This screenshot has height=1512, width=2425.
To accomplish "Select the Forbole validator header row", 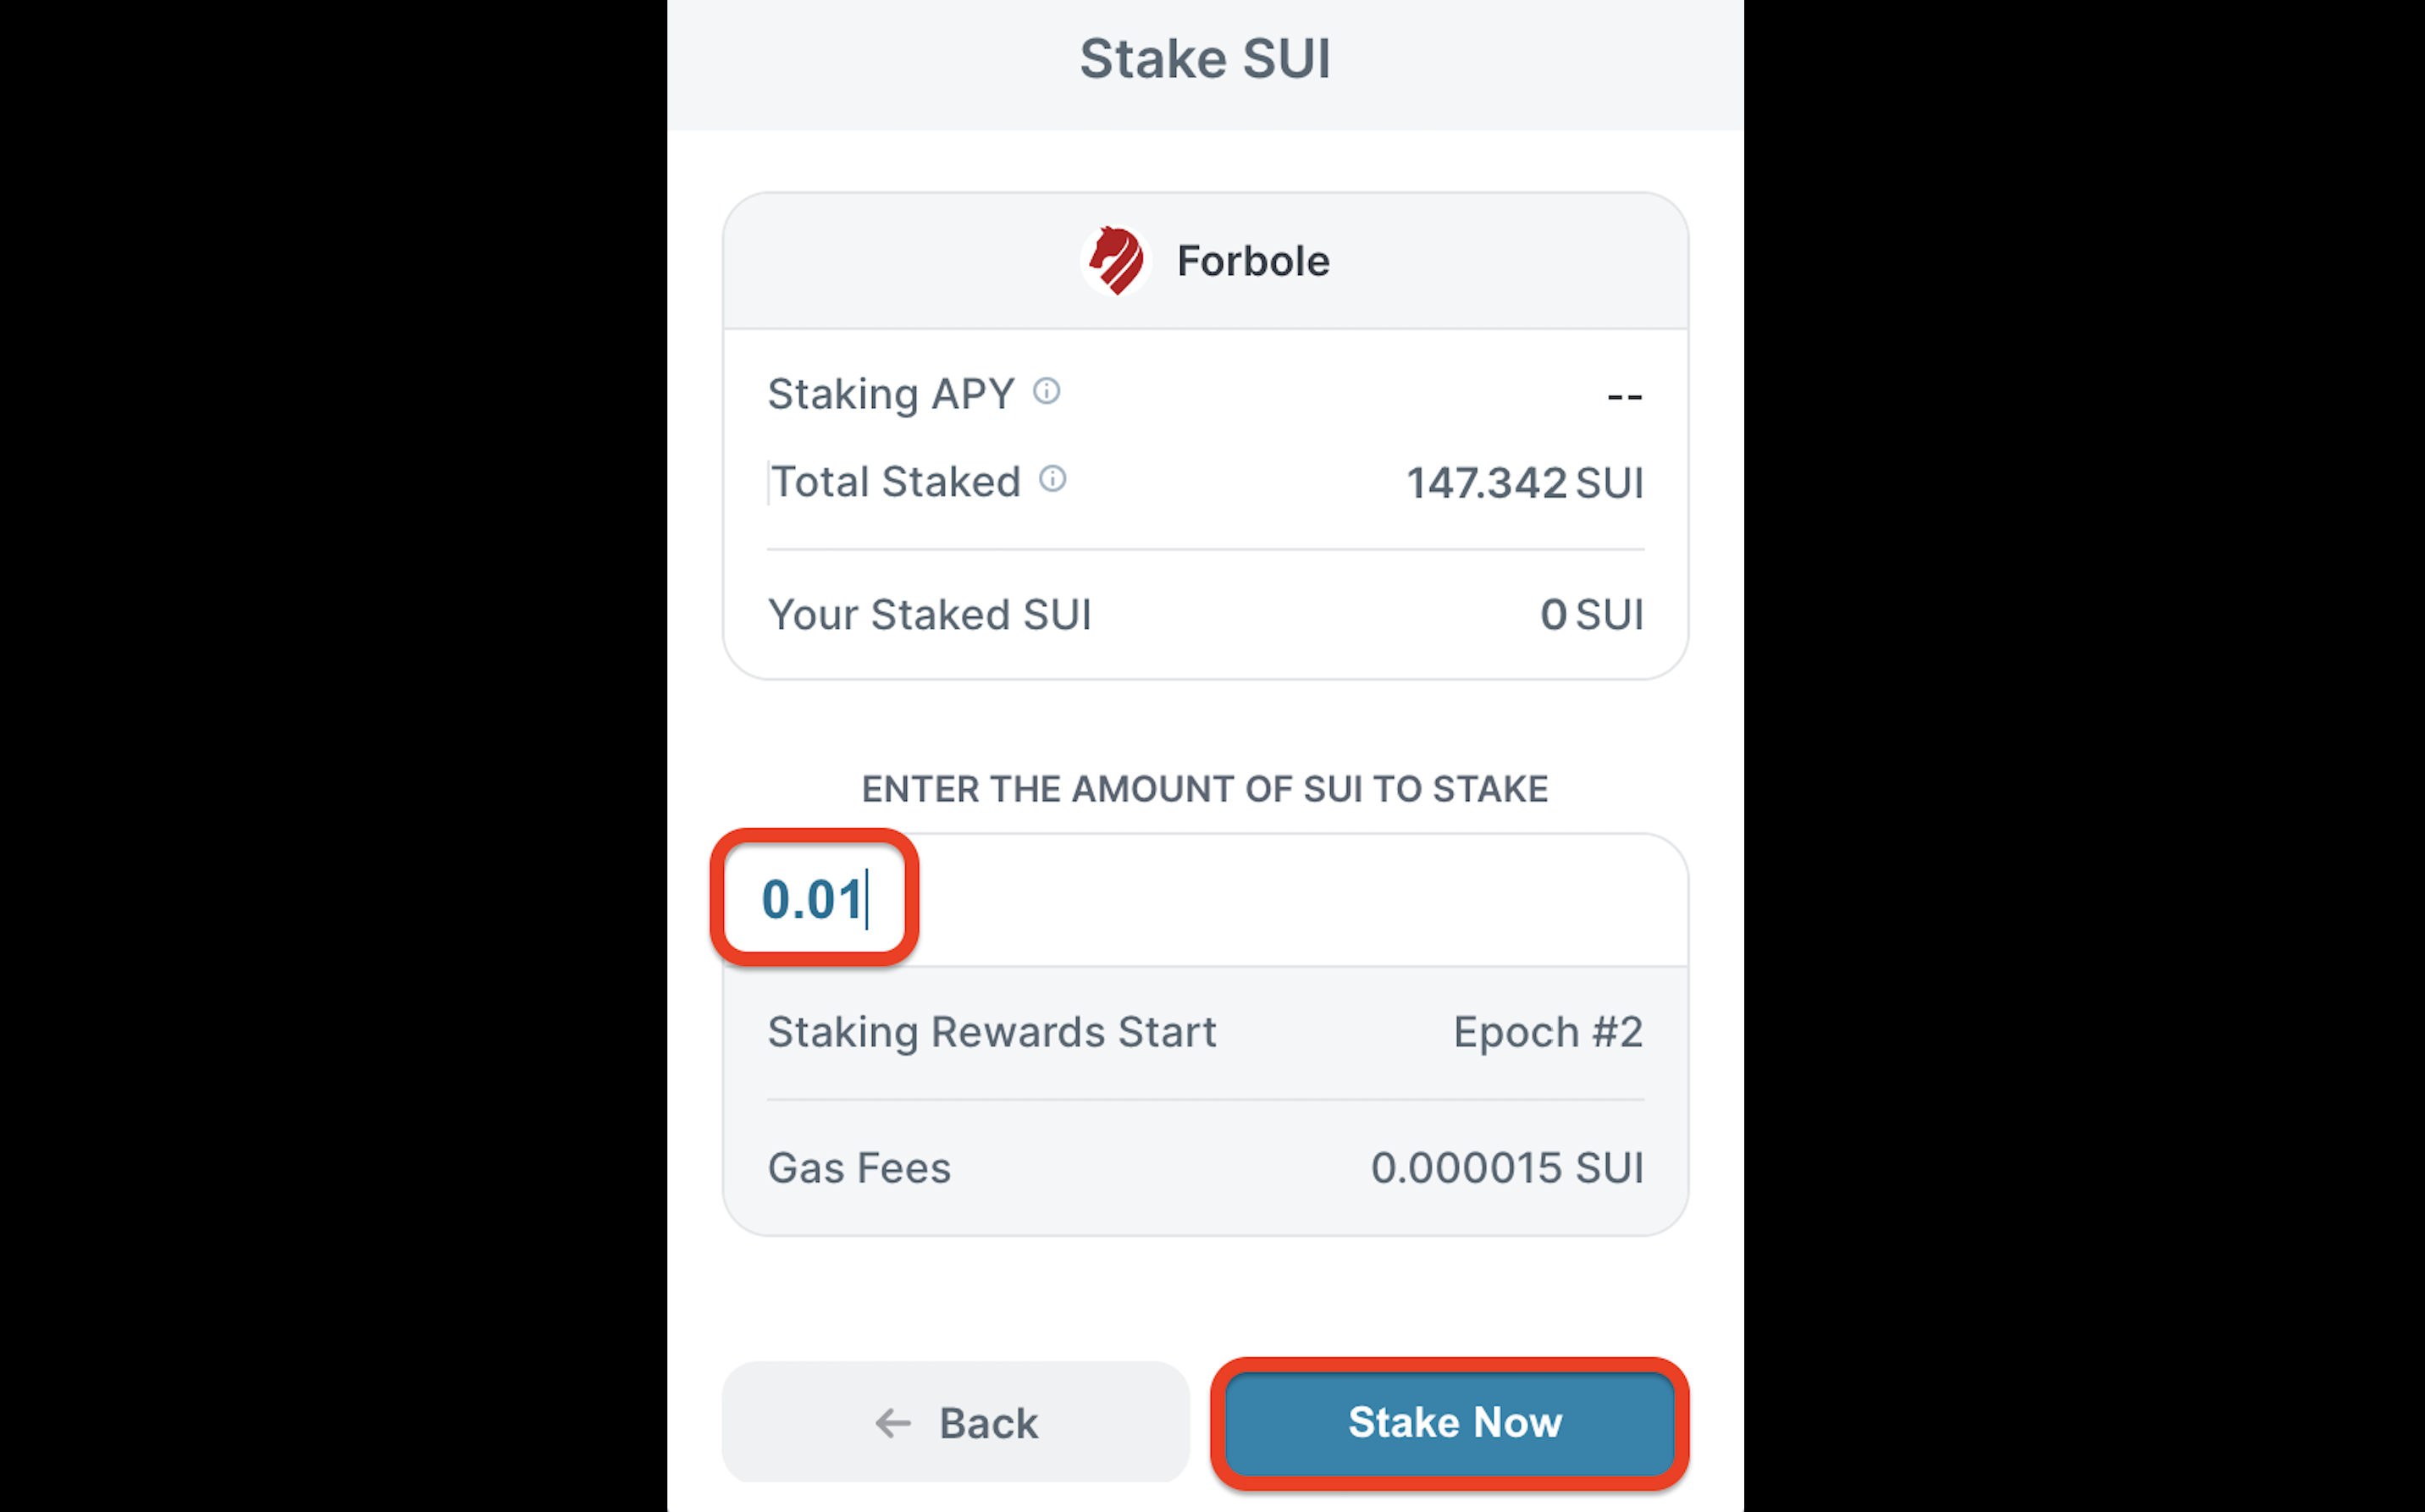I will (1204, 260).
